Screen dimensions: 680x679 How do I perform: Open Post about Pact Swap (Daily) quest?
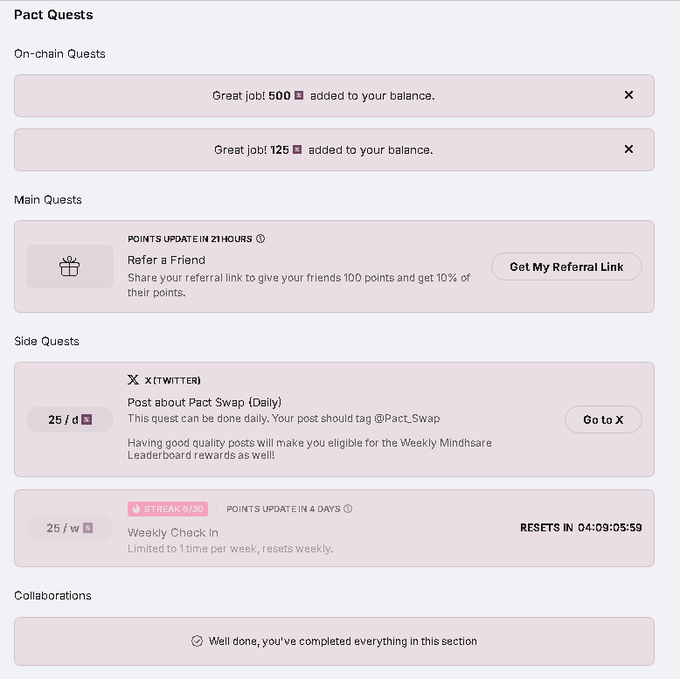click(204, 402)
